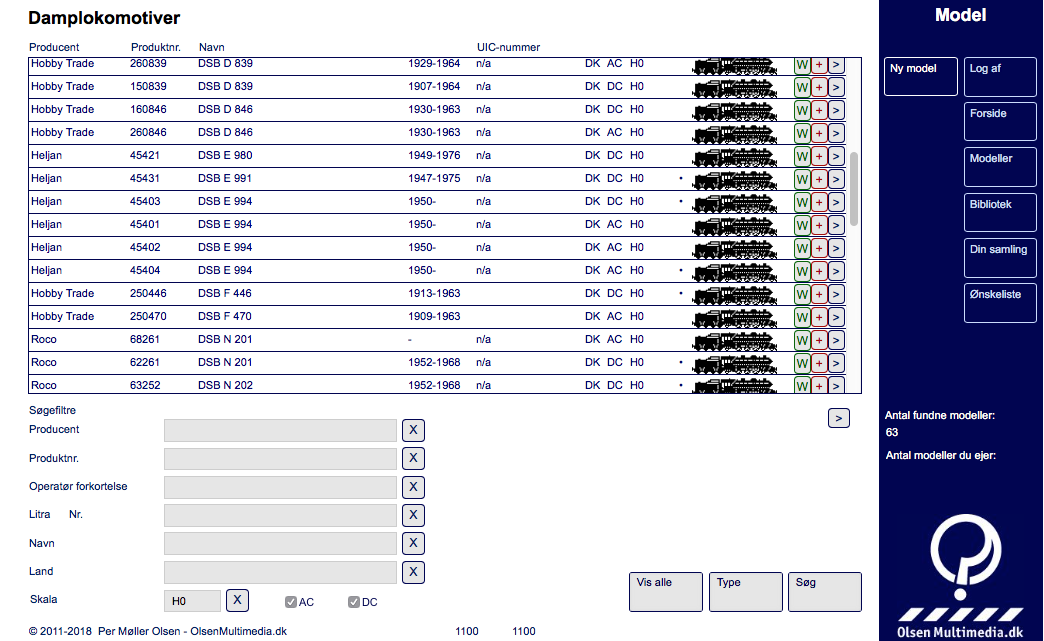
Task: Click the W icon for Roco 68261
Action: coord(802,340)
